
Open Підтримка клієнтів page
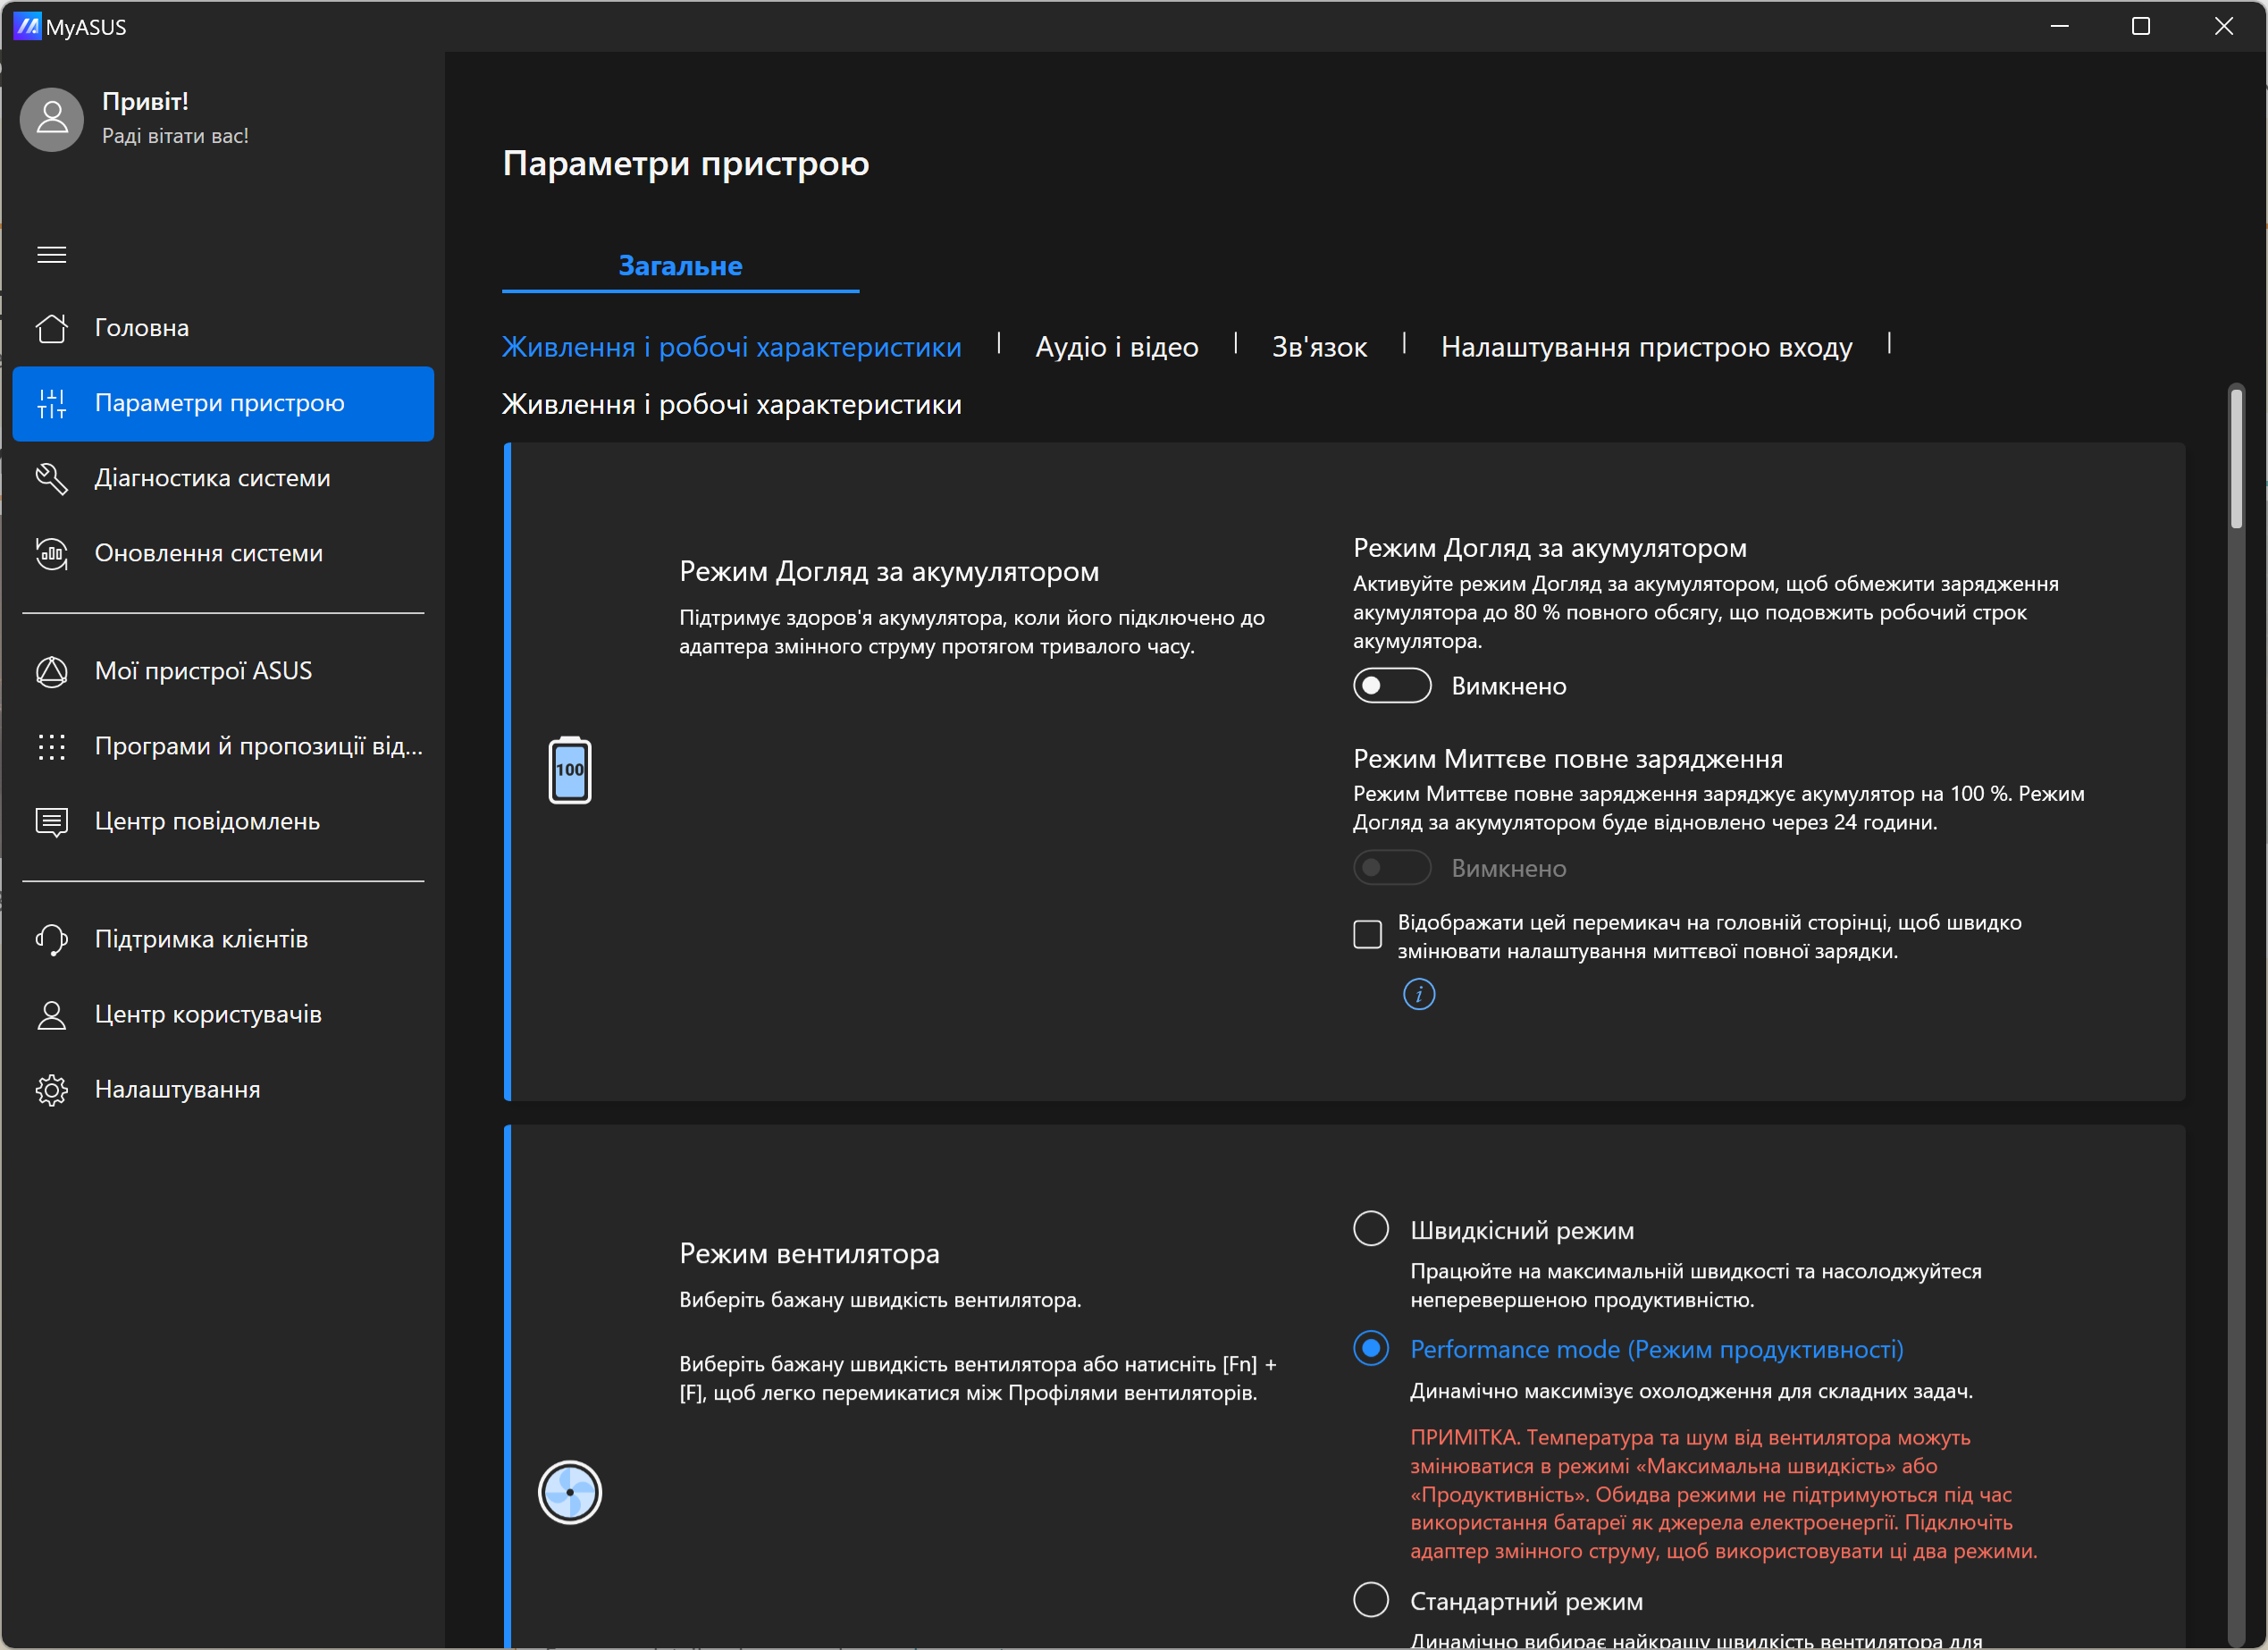[223, 939]
